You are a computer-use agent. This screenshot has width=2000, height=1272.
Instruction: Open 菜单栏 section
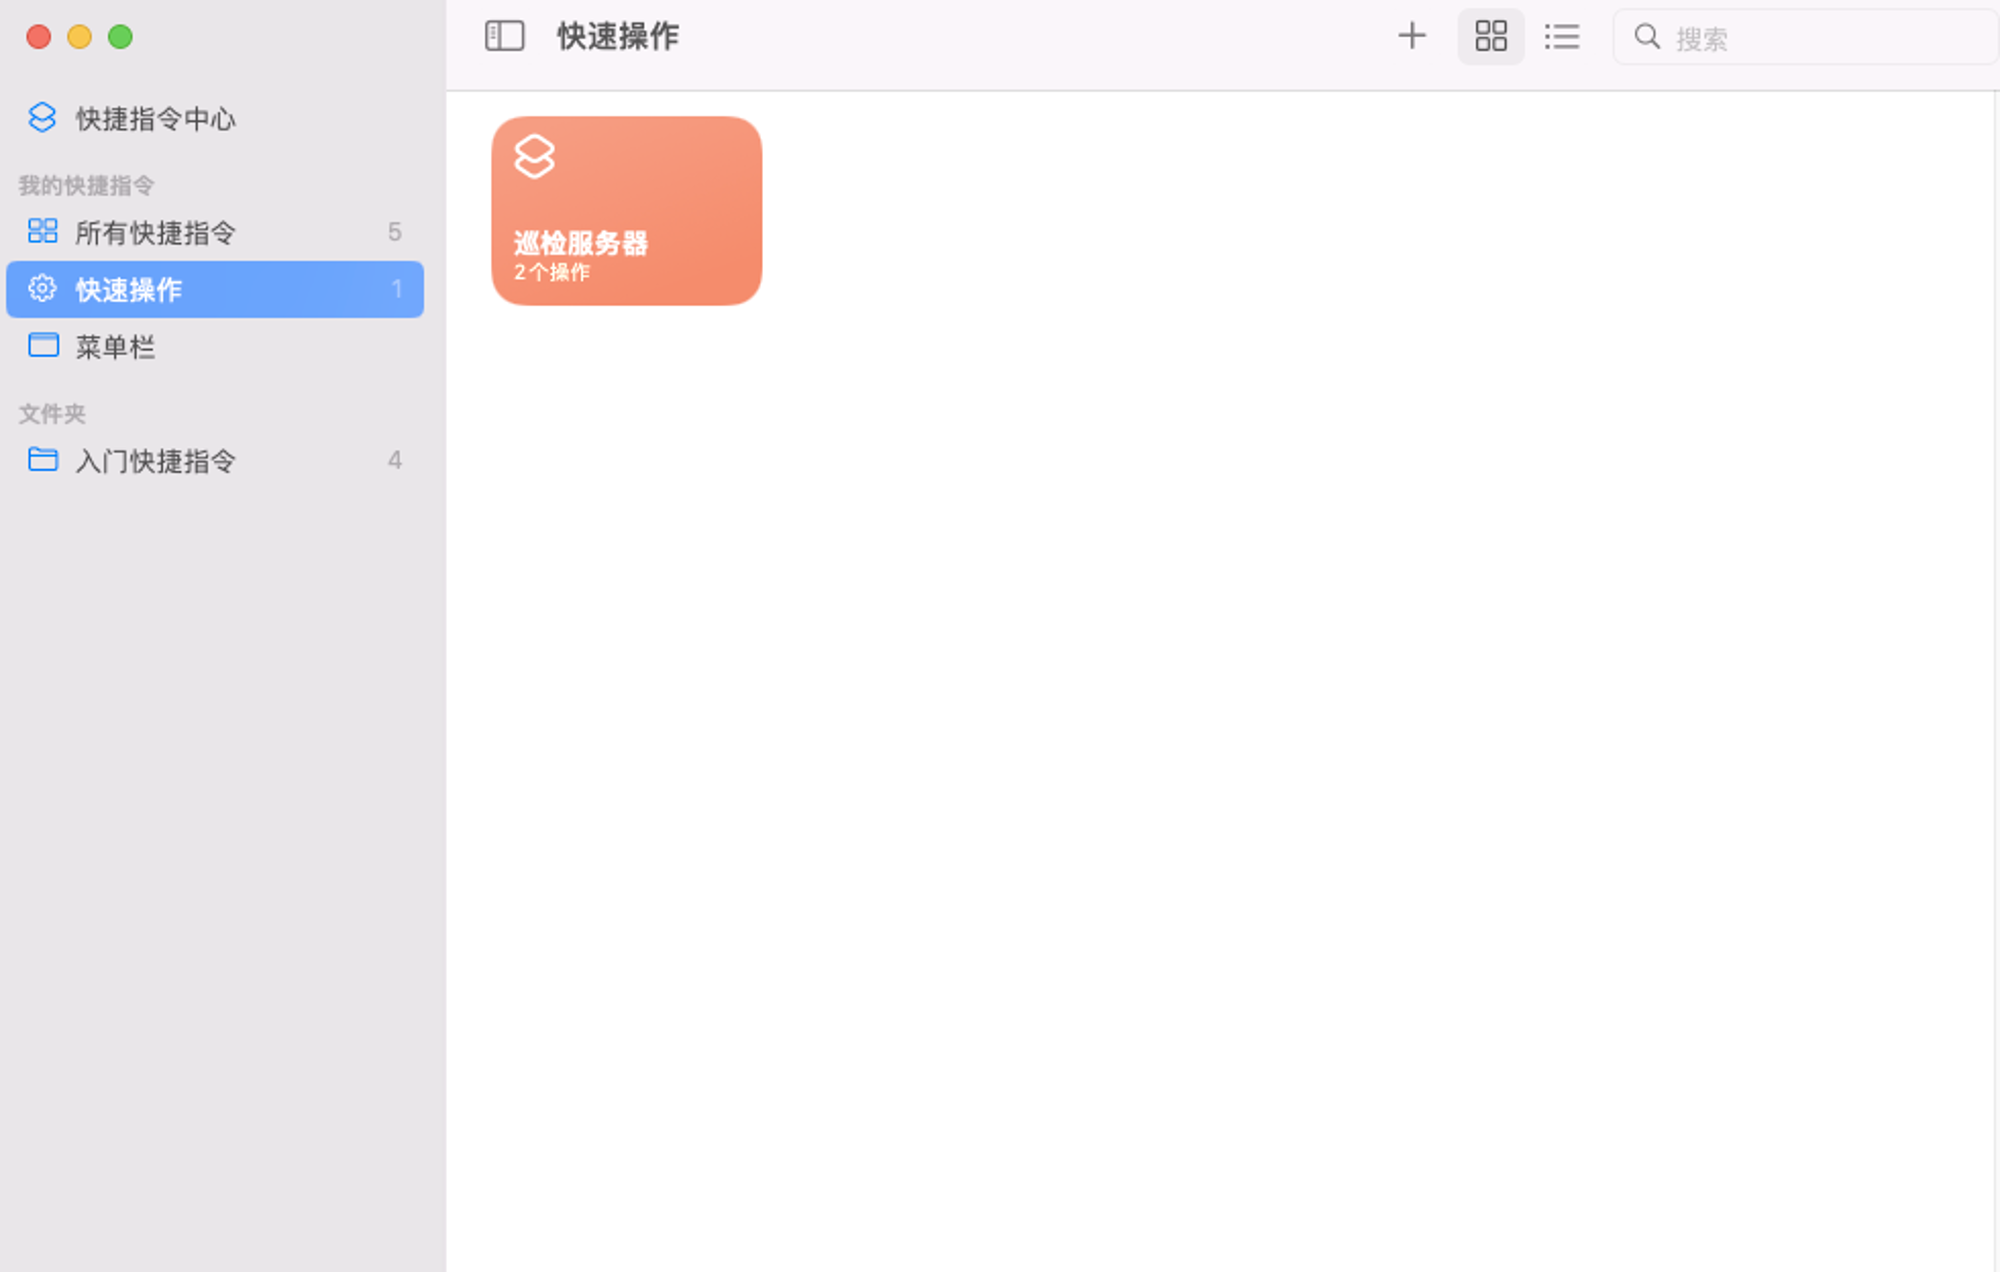click(x=215, y=346)
